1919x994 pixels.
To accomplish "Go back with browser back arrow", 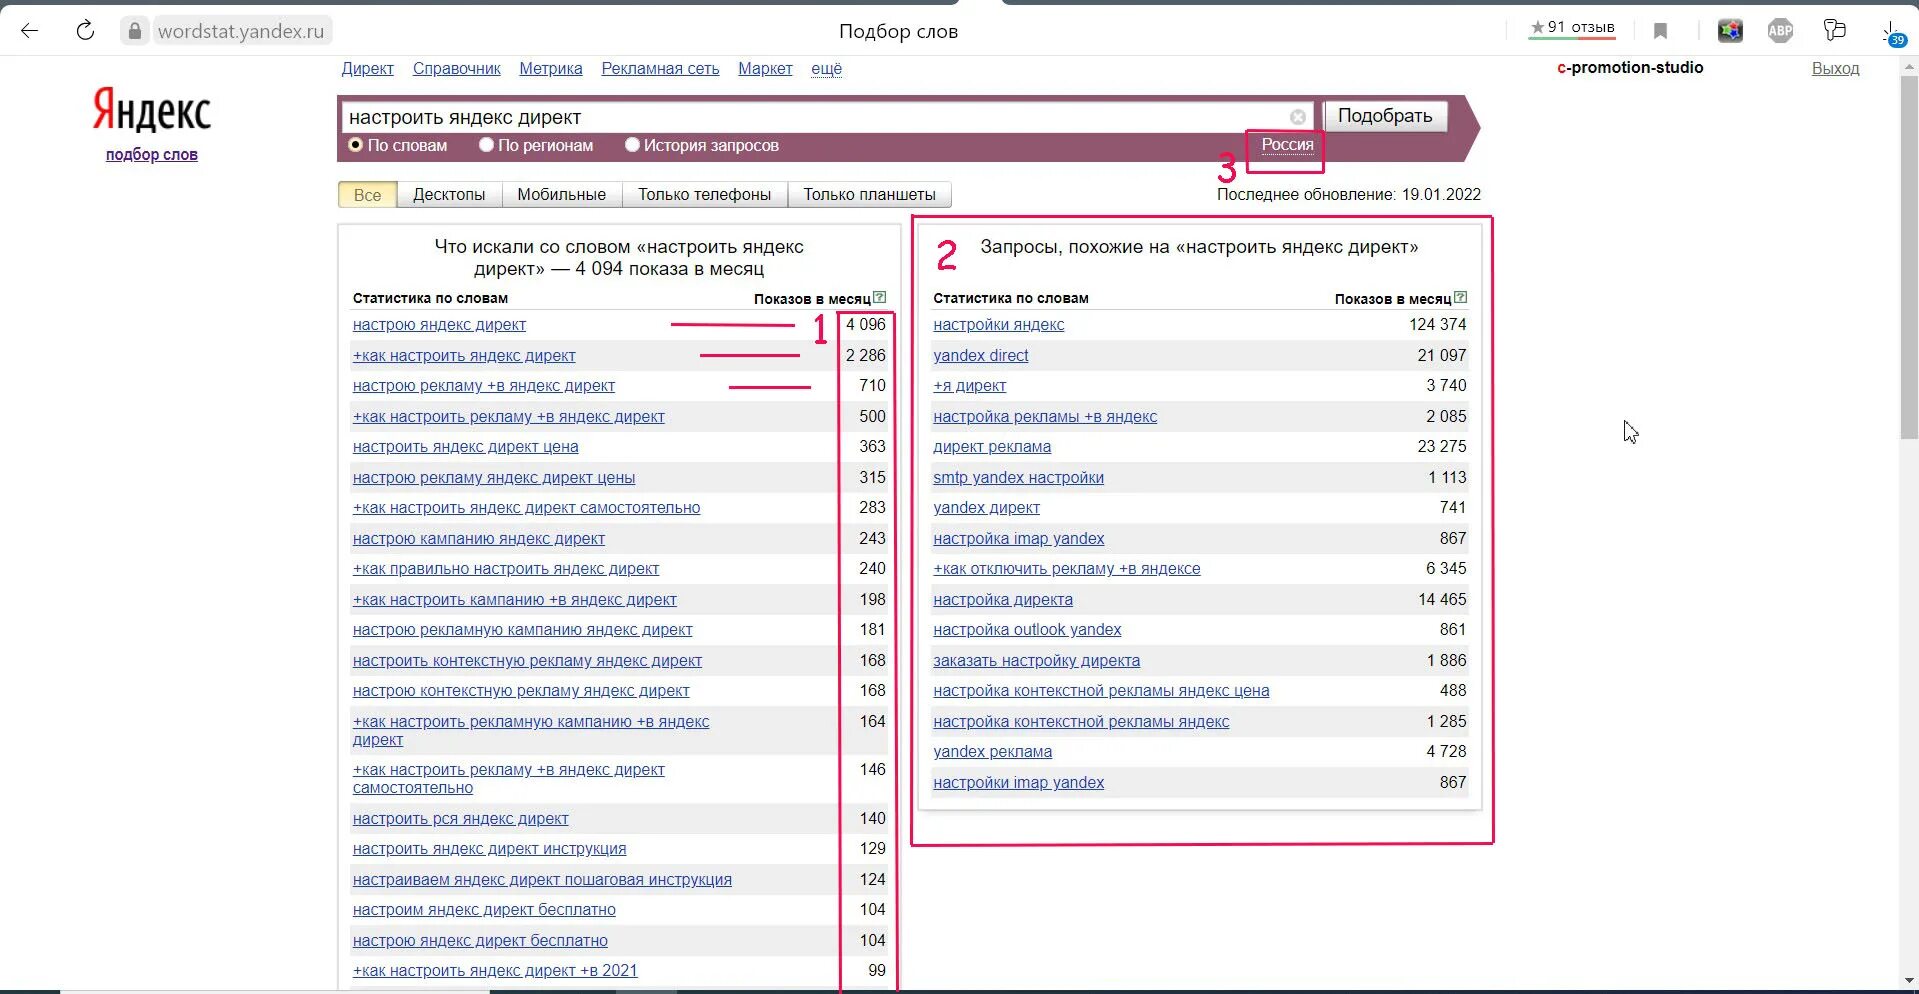I will pyautogui.click(x=29, y=31).
